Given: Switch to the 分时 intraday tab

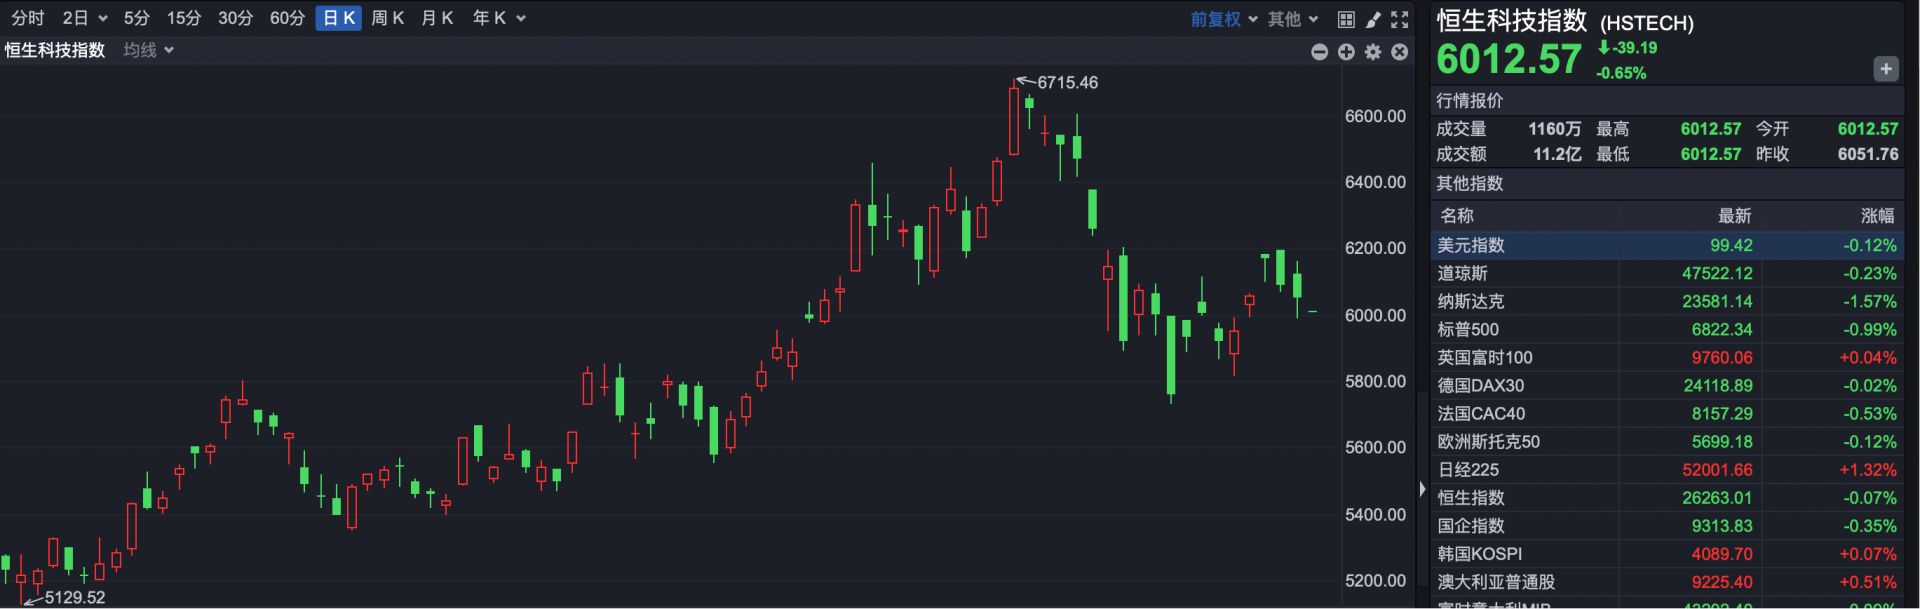Looking at the screenshot, I should click(x=27, y=18).
